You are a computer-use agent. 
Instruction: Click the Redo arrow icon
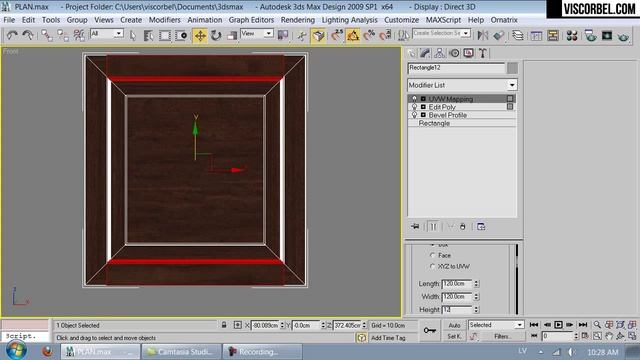pyautogui.click(x=28, y=36)
